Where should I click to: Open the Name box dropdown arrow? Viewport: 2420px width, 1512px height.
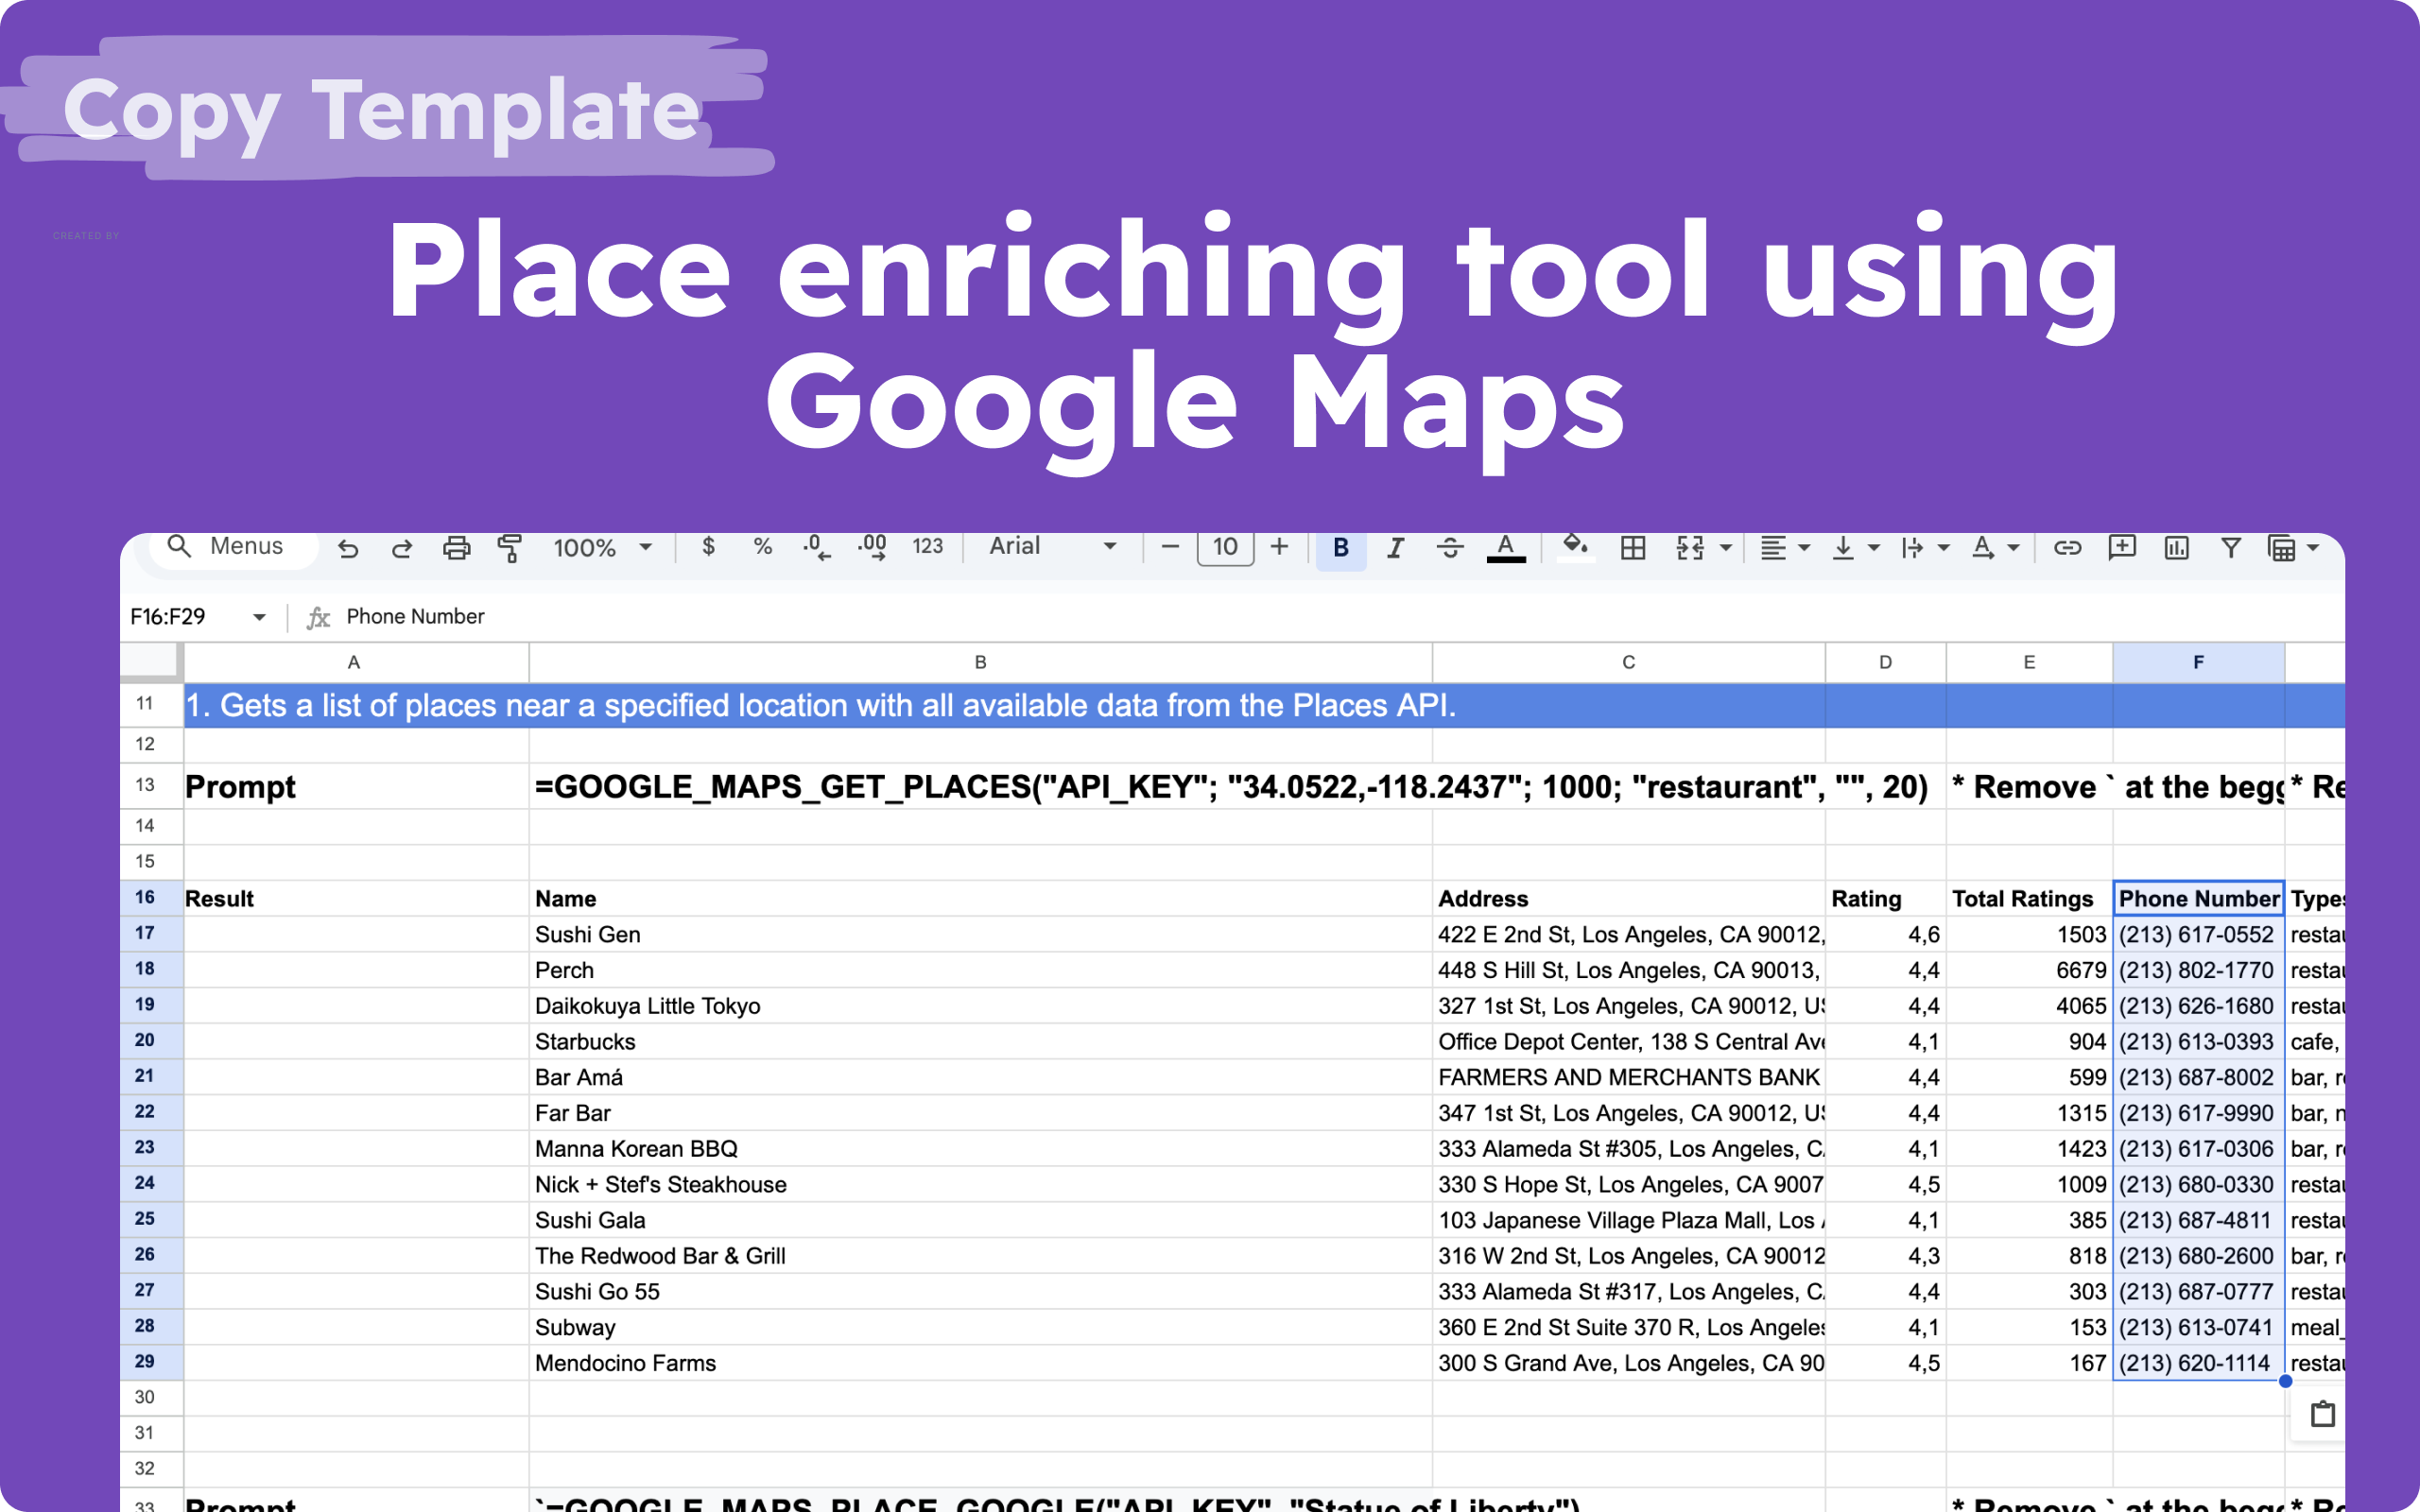[259, 617]
